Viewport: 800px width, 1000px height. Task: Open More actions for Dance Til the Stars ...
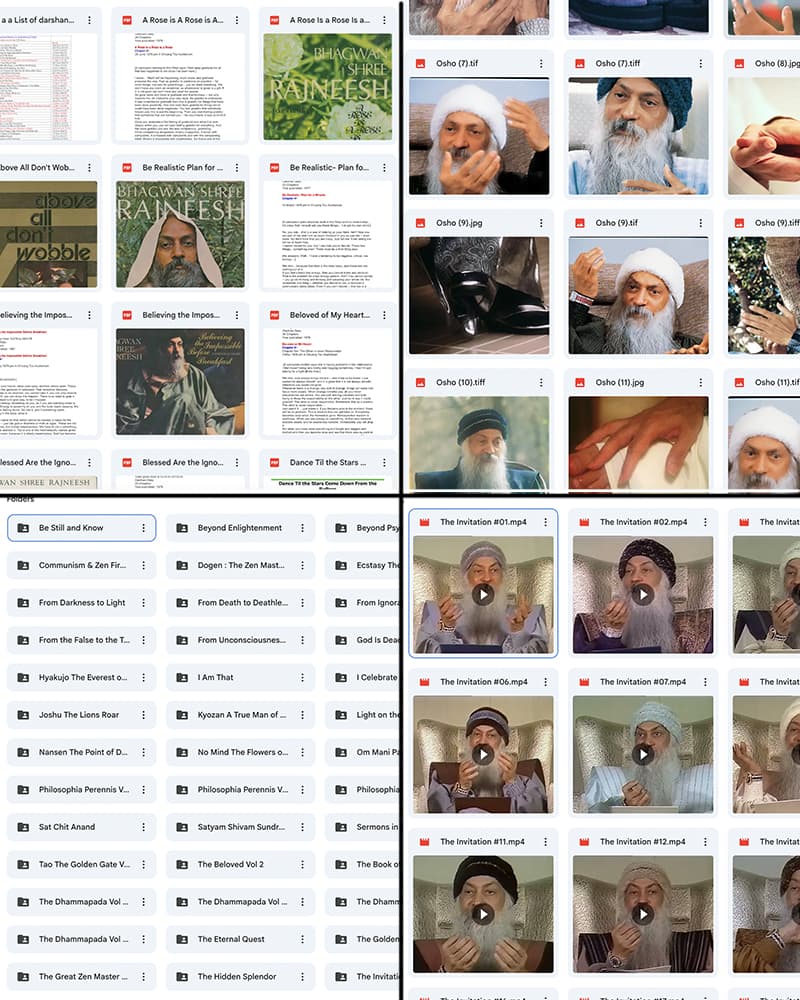(x=384, y=462)
